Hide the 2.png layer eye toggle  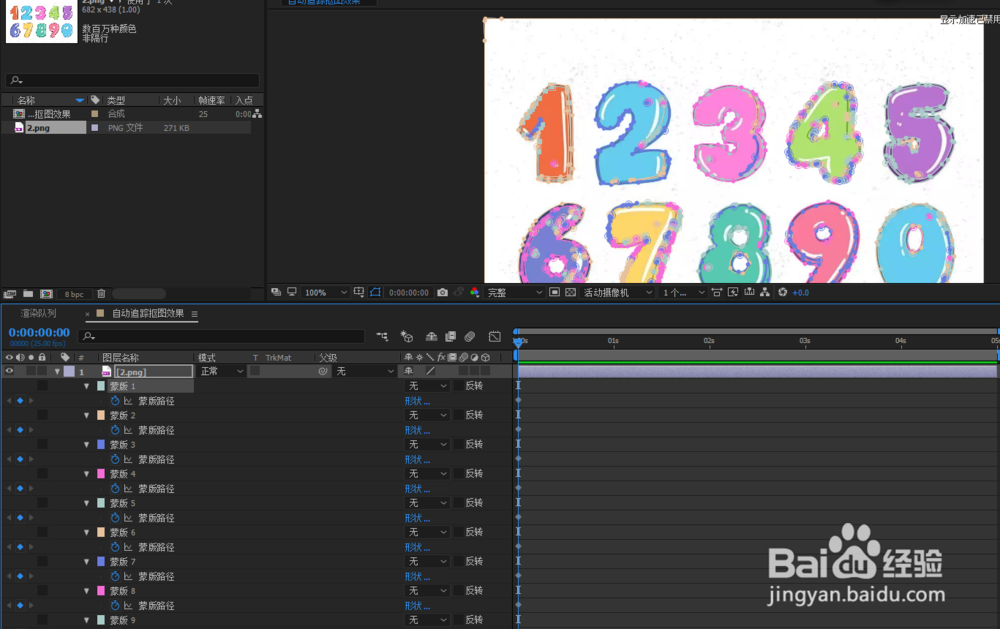(10, 371)
